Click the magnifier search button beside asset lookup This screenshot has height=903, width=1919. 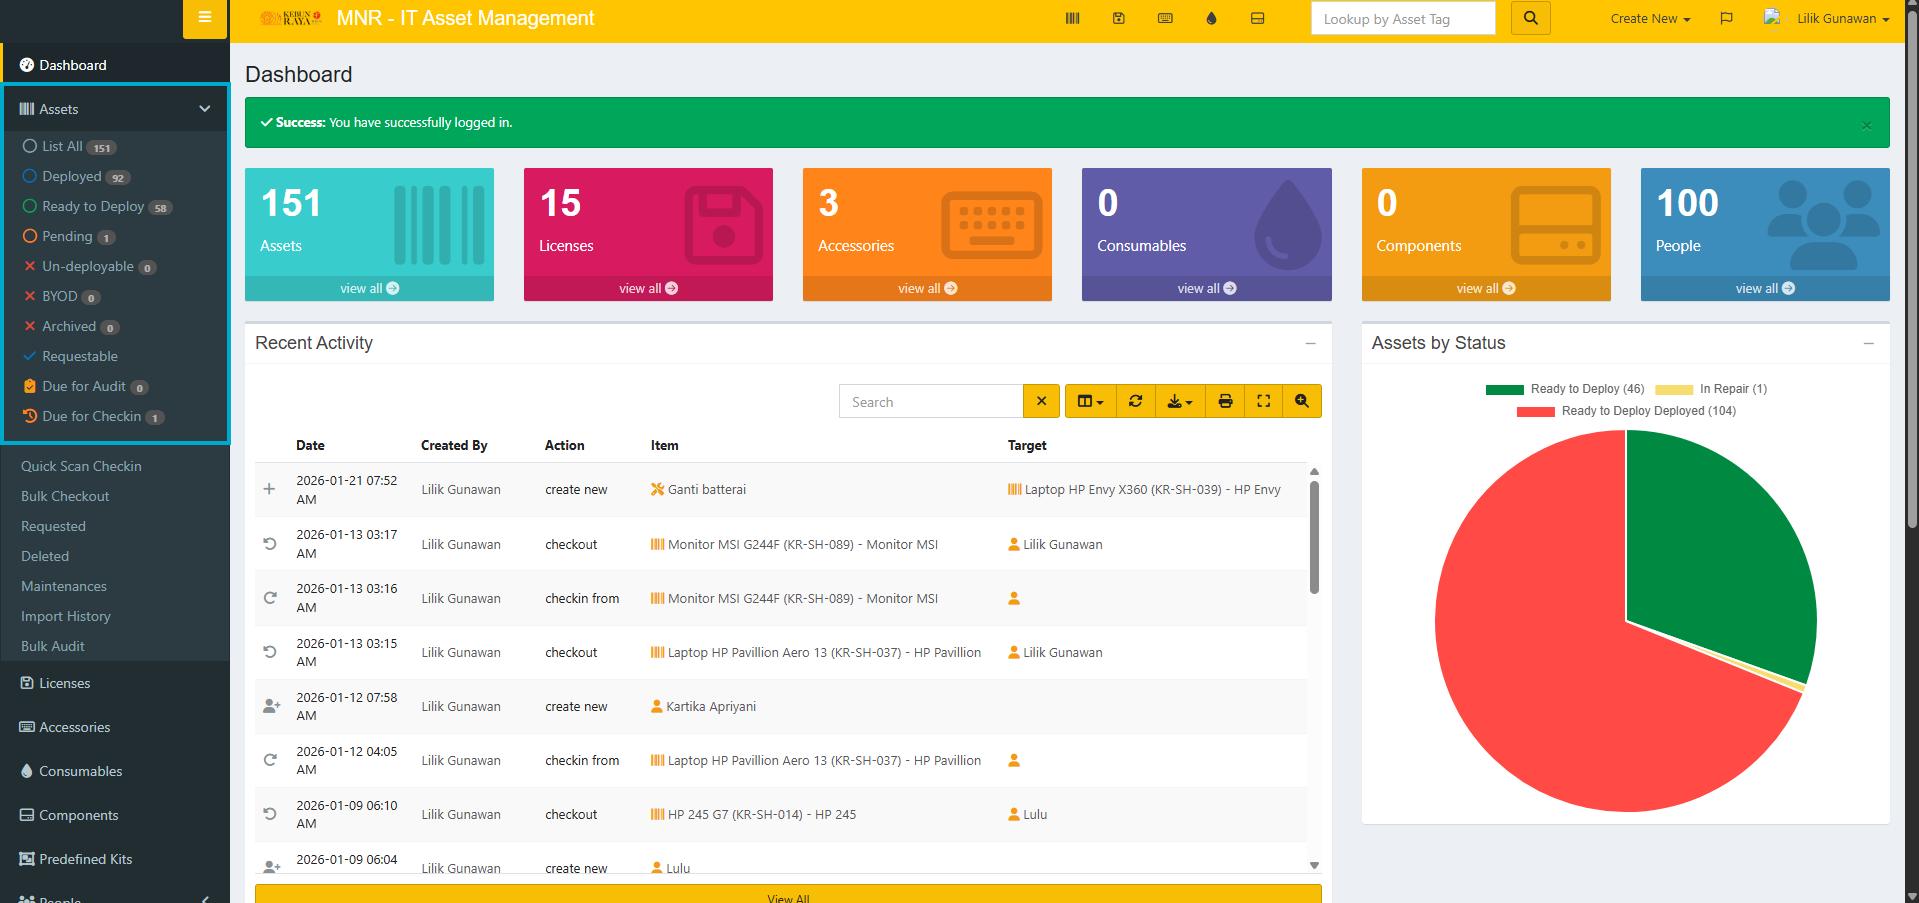1530,19
